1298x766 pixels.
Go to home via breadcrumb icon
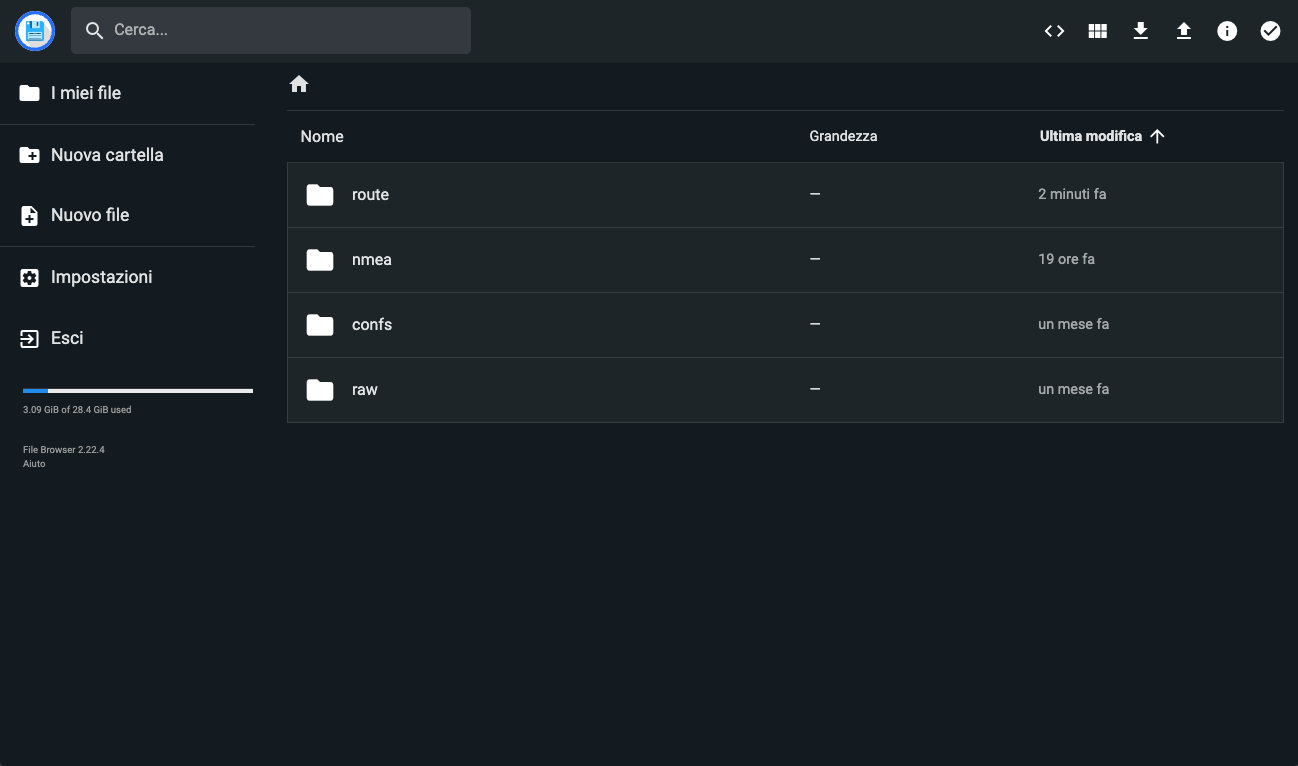(x=299, y=85)
